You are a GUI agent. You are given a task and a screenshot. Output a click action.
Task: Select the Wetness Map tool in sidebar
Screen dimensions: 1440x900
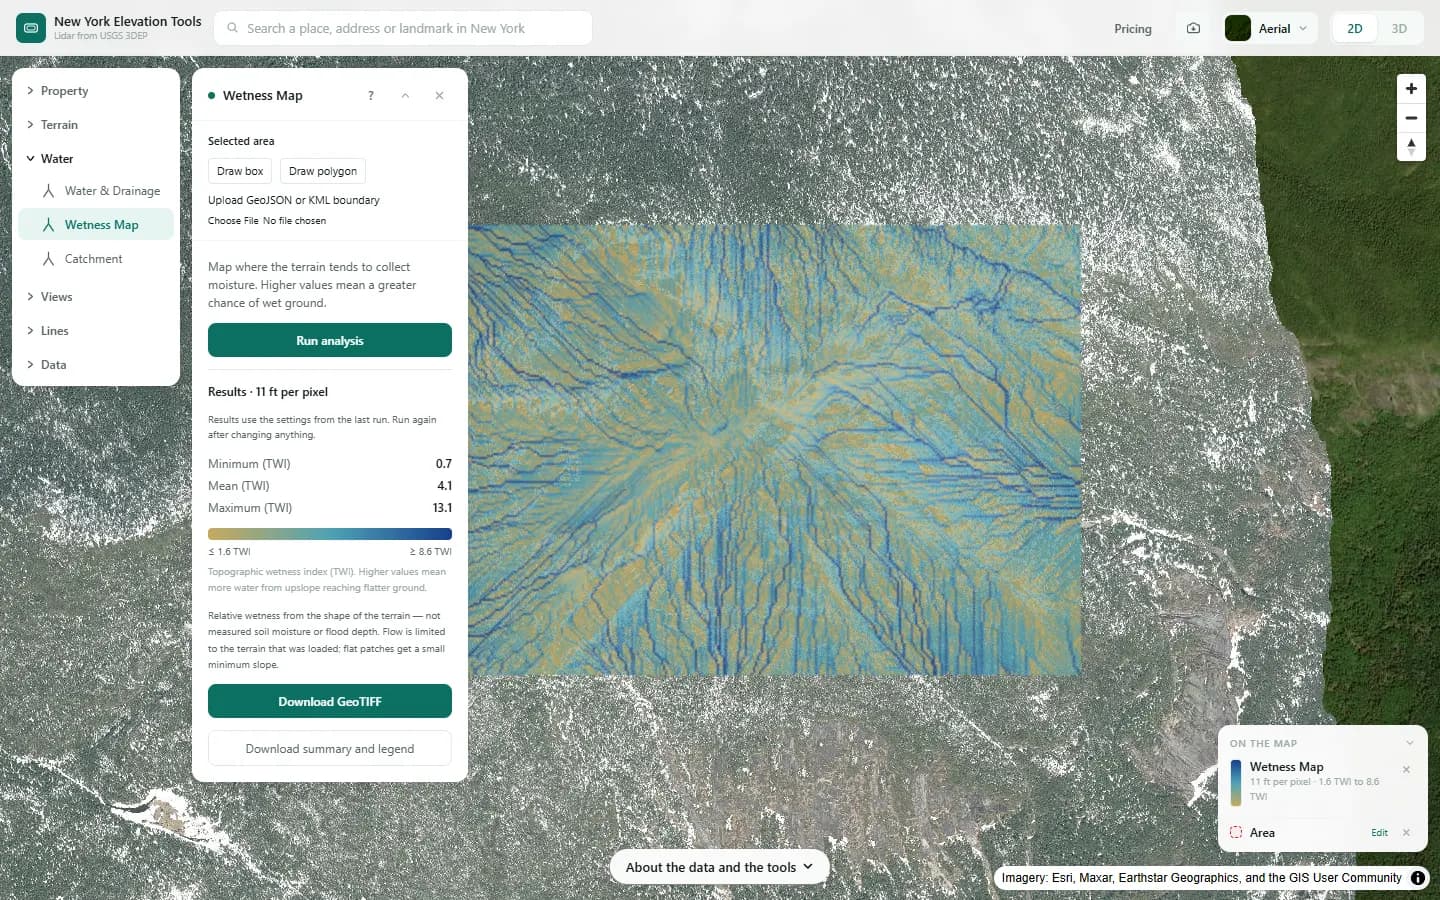click(x=96, y=225)
